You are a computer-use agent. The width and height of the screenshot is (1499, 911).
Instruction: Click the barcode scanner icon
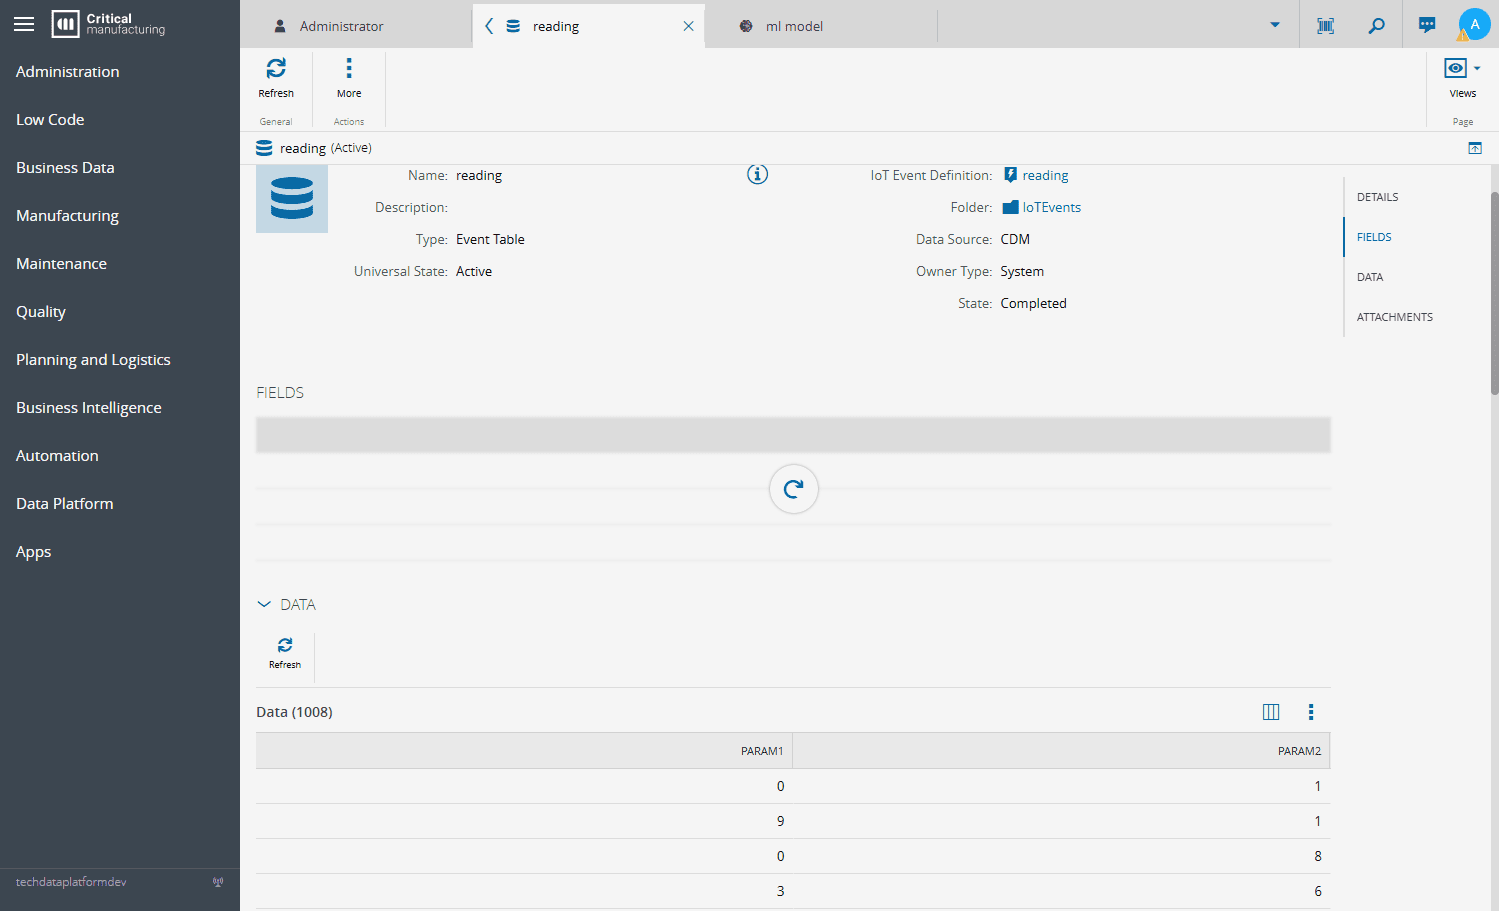click(1326, 26)
